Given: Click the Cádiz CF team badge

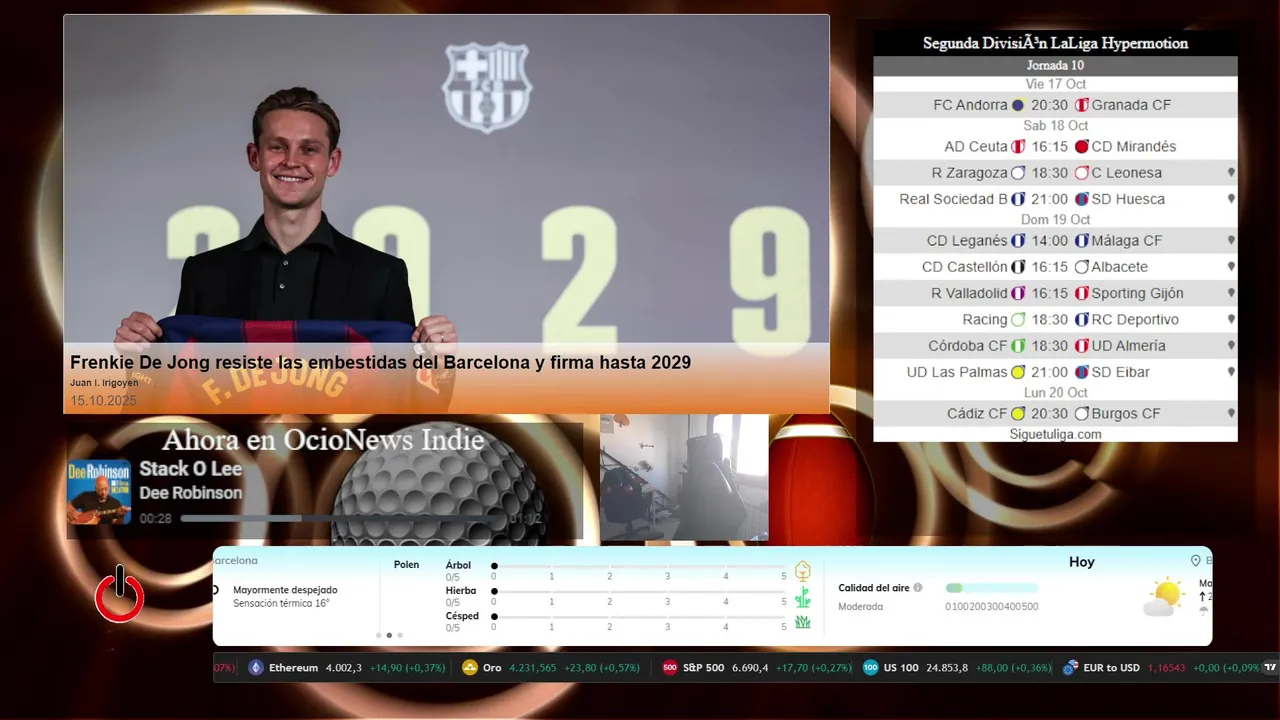Looking at the screenshot, I should [x=1018, y=413].
